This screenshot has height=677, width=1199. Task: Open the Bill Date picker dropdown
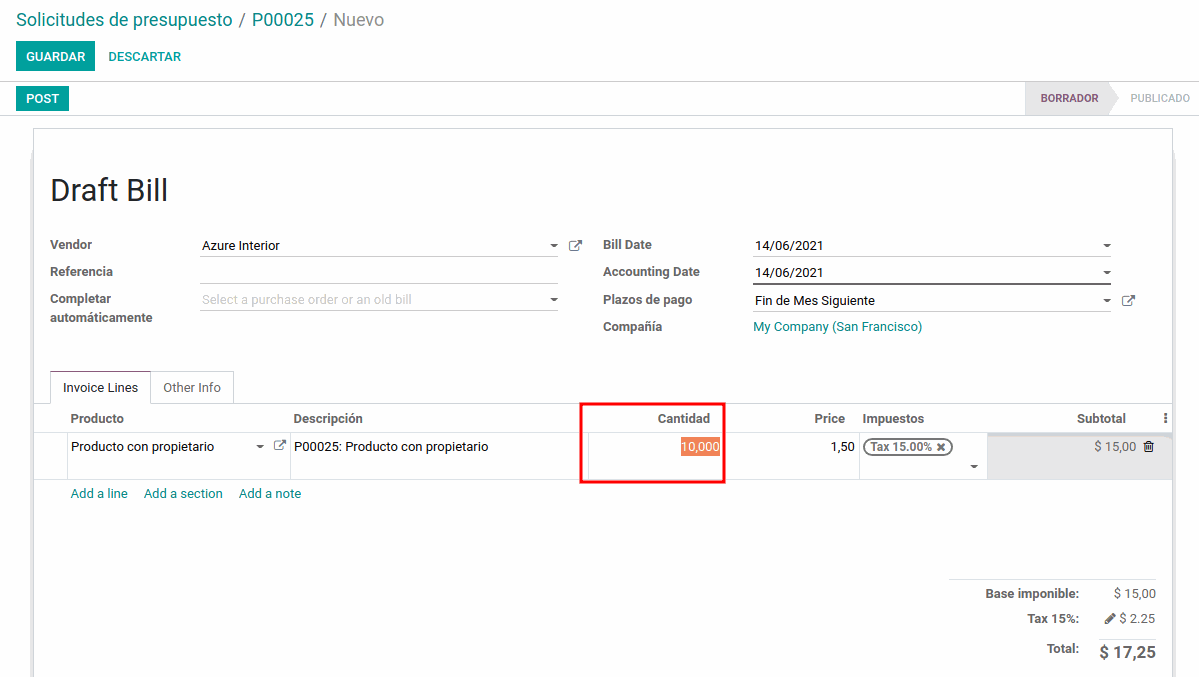click(x=1106, y=246)
